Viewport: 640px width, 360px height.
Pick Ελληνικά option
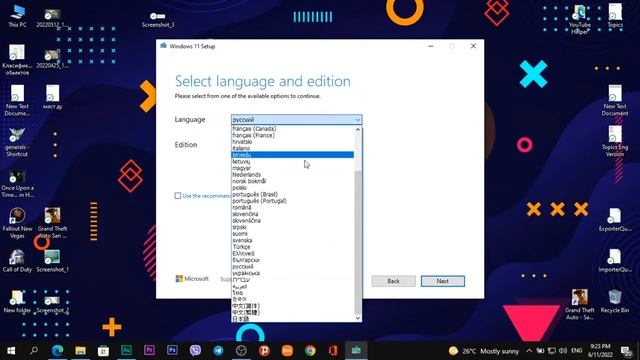(293, 253)
